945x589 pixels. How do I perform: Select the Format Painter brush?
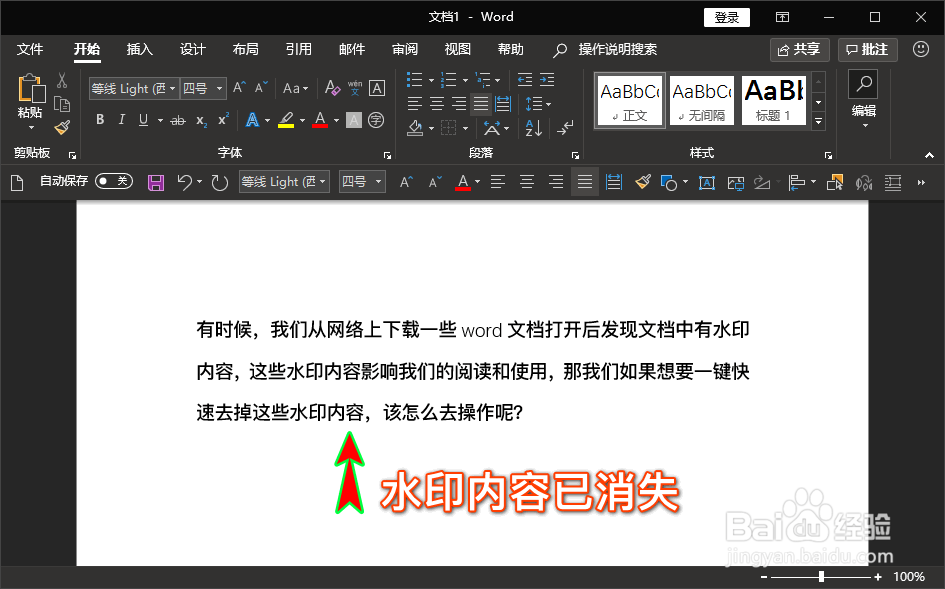[x=60, y=127]
